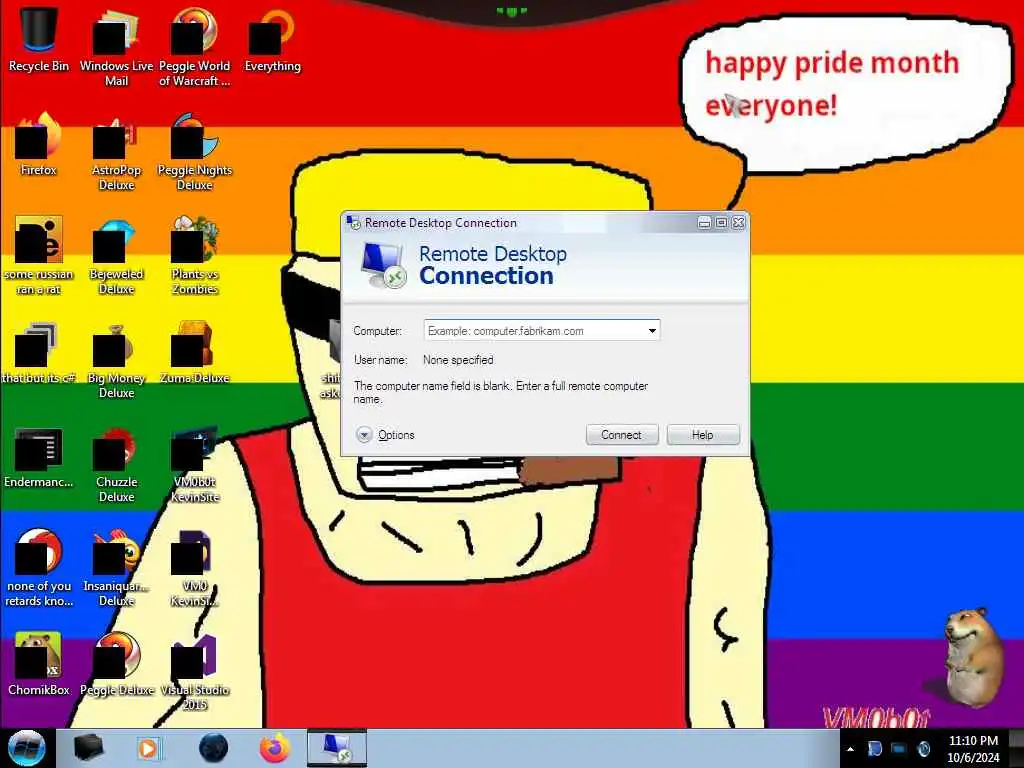Screen dimensions: 1024x768
Task: Open the Insaniquar... Deluxe icon
Action: (116, 567)
